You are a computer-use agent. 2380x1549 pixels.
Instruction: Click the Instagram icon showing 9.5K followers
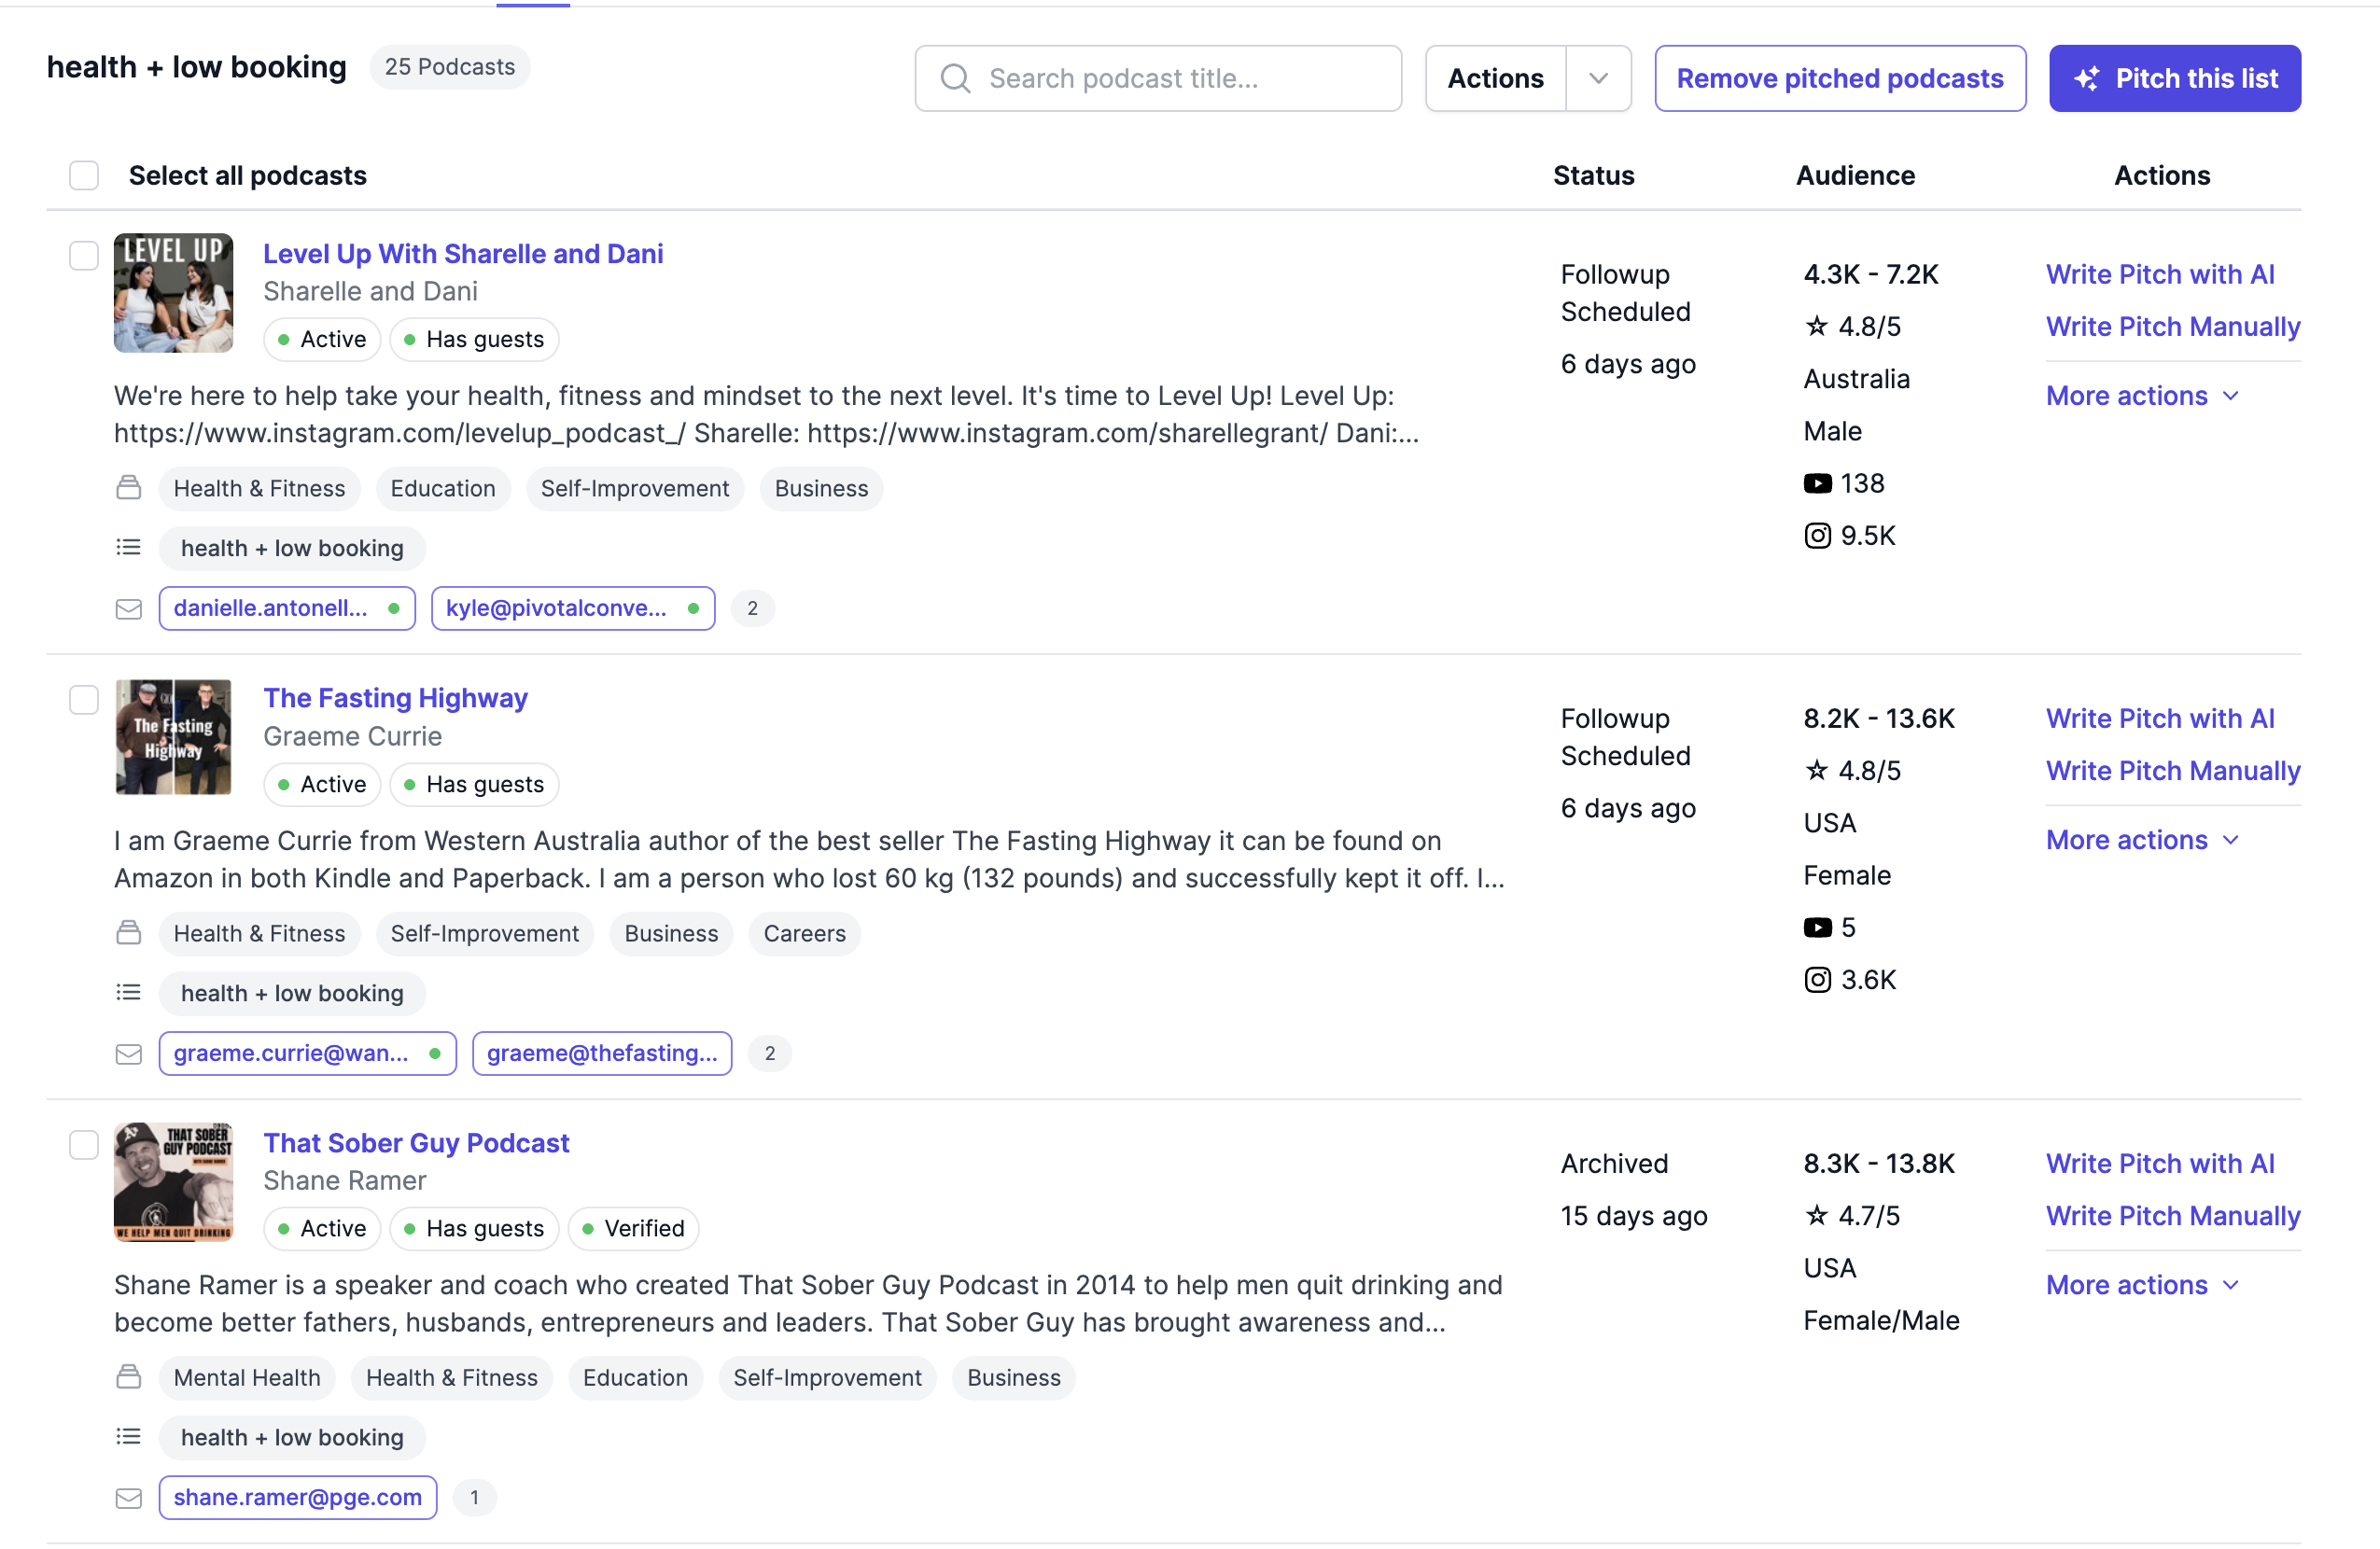click(1818, 535)
